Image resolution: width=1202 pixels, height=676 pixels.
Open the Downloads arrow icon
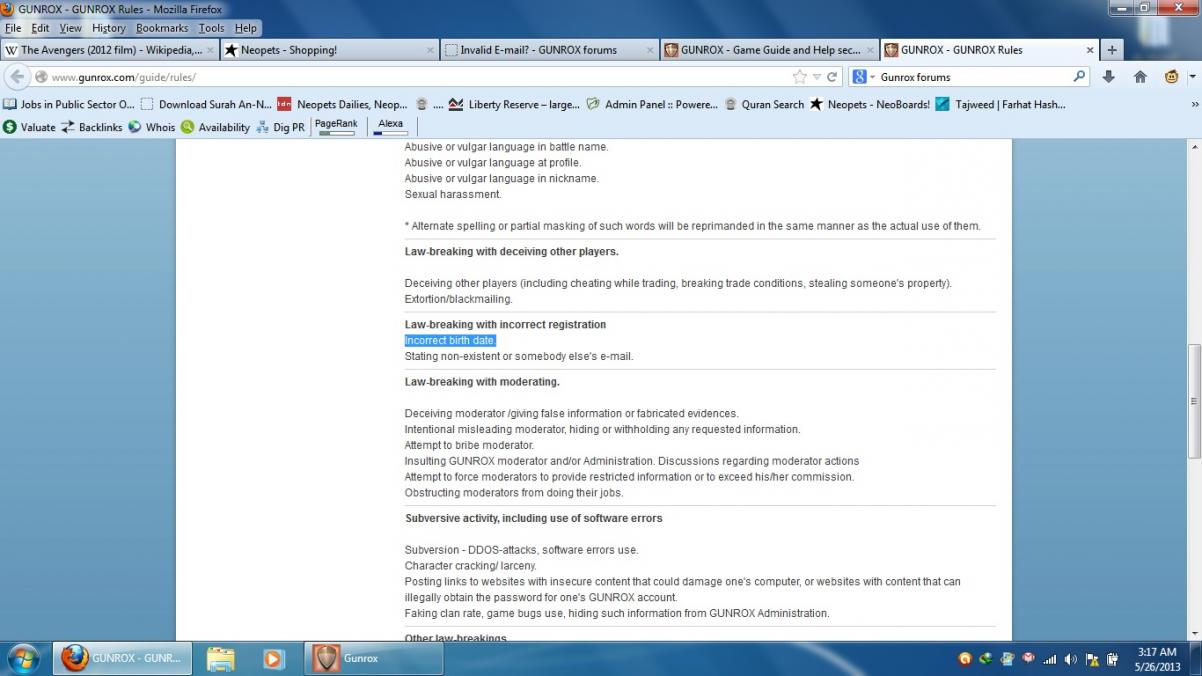click(x=1109, y=77)
